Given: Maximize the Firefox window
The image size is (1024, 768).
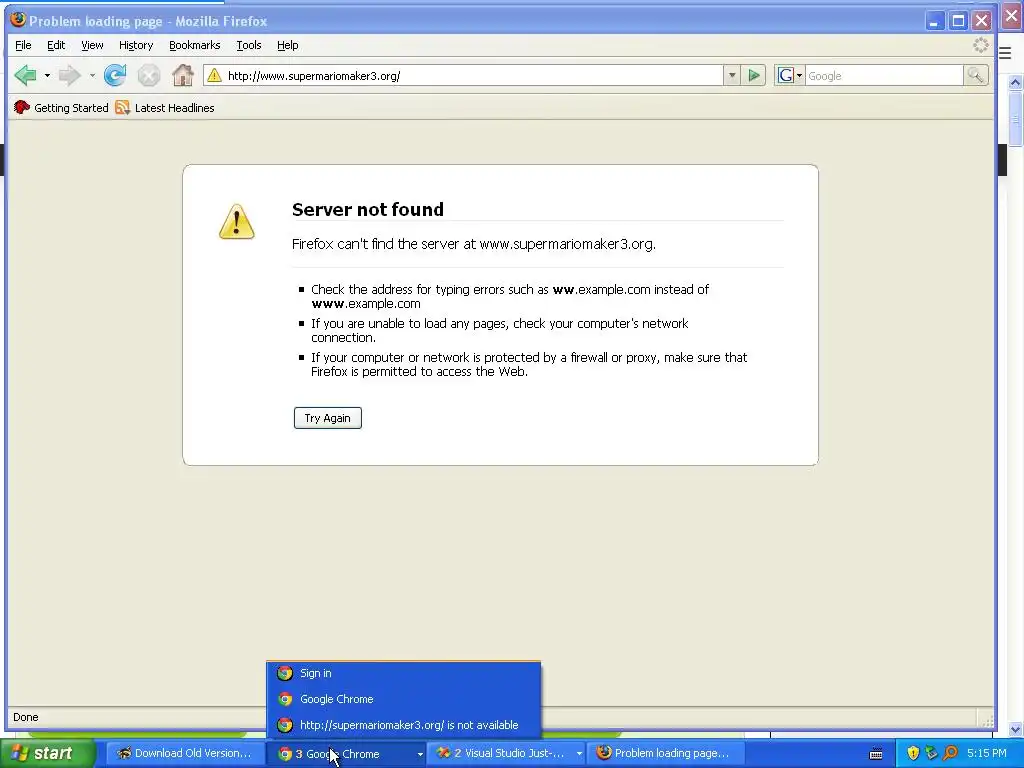Looking at the screenshot, I should (958, 22).
